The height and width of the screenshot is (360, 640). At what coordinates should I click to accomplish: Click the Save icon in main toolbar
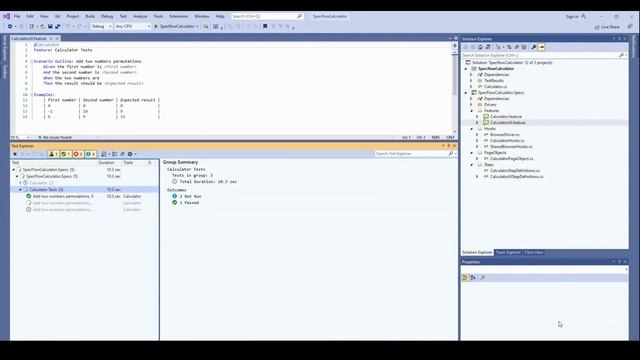pos(50,27)
